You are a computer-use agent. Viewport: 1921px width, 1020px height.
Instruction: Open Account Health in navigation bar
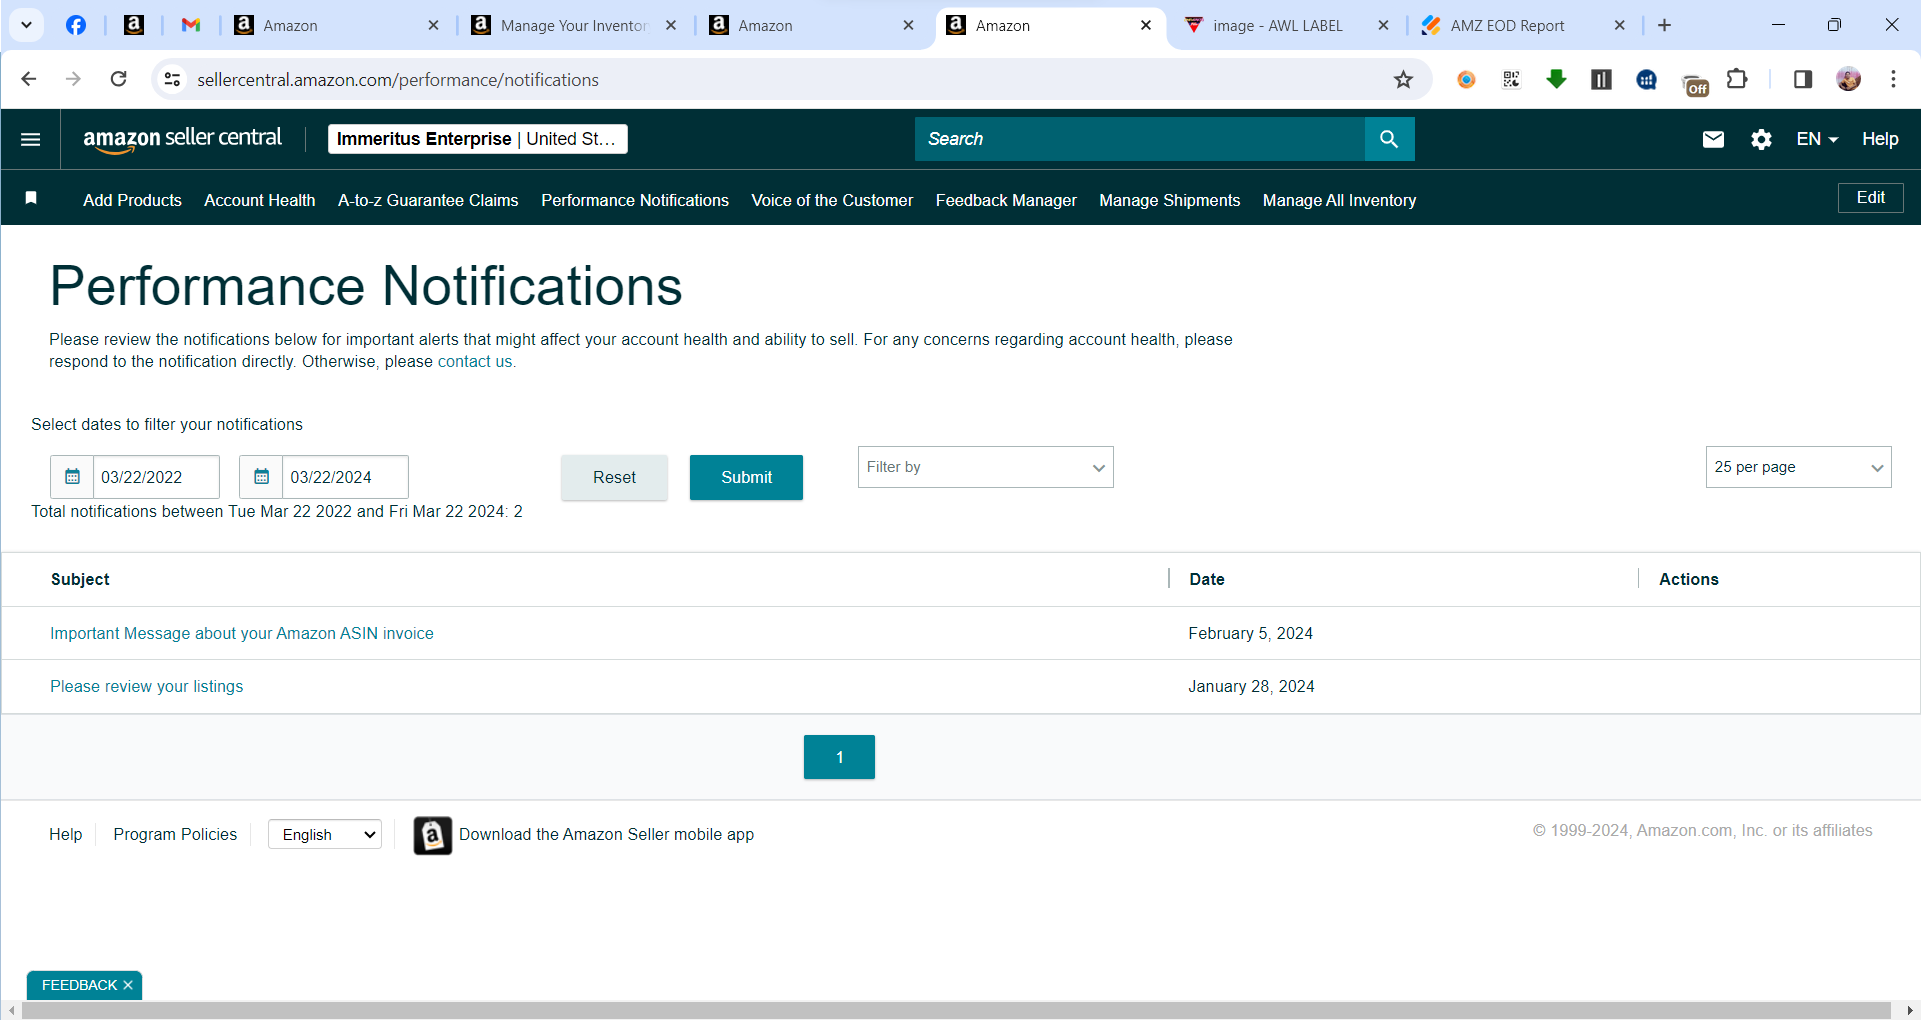click(x=260, y=200)
